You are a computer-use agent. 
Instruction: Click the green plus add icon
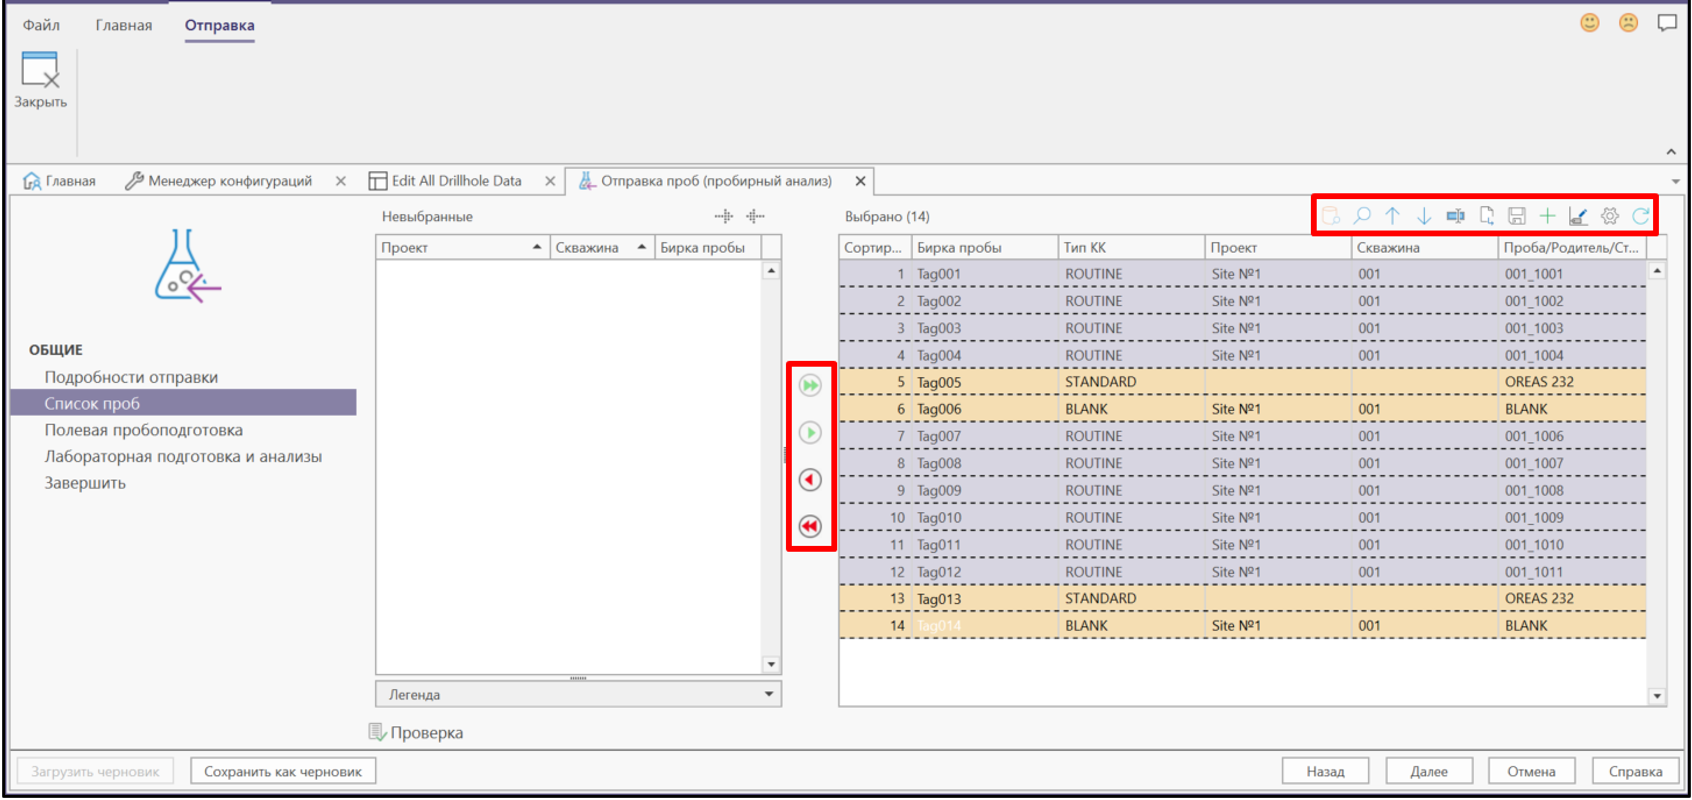(x=1548, y=216)
